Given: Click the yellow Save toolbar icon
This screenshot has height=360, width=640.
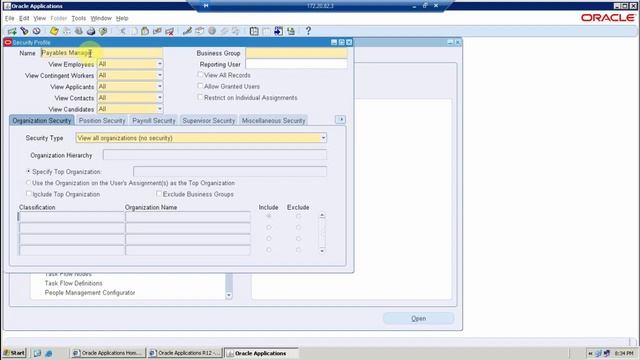Looking at the screenshot, I should (x=54, y=31).
